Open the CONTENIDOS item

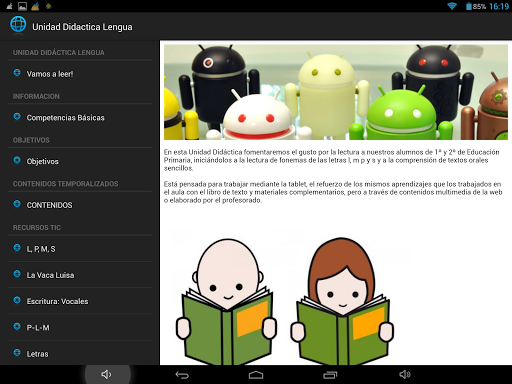(x=80, y=205)
